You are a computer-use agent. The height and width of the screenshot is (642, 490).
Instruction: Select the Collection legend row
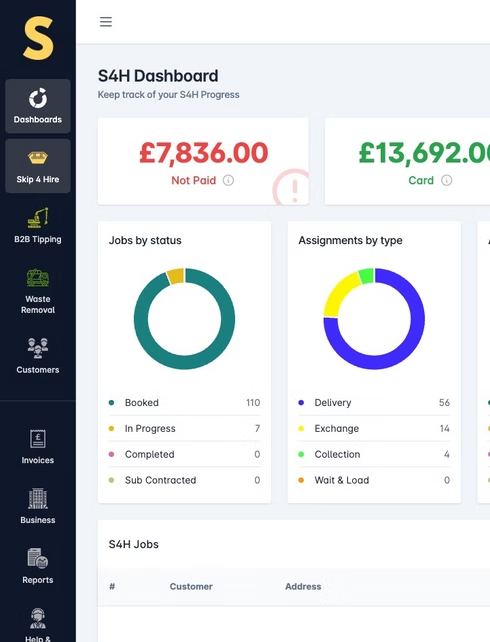point(374,454)
